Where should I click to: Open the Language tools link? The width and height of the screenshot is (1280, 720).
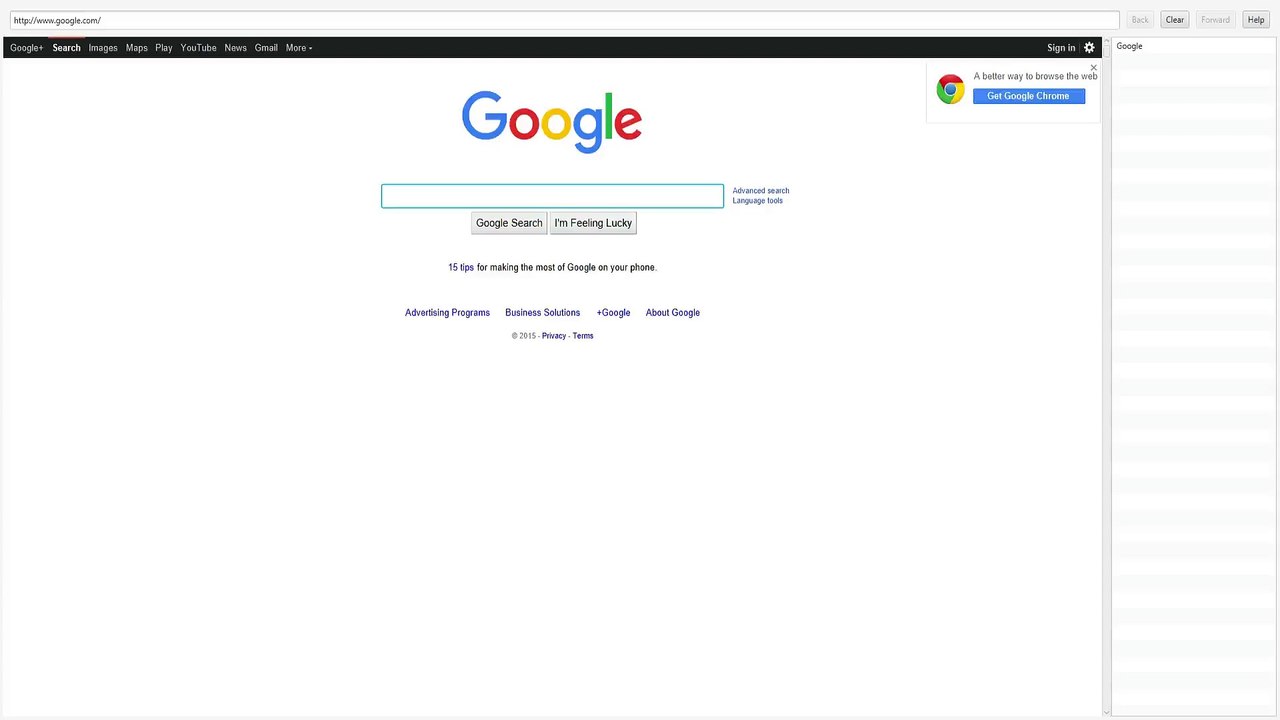click(x=758, y=201)
